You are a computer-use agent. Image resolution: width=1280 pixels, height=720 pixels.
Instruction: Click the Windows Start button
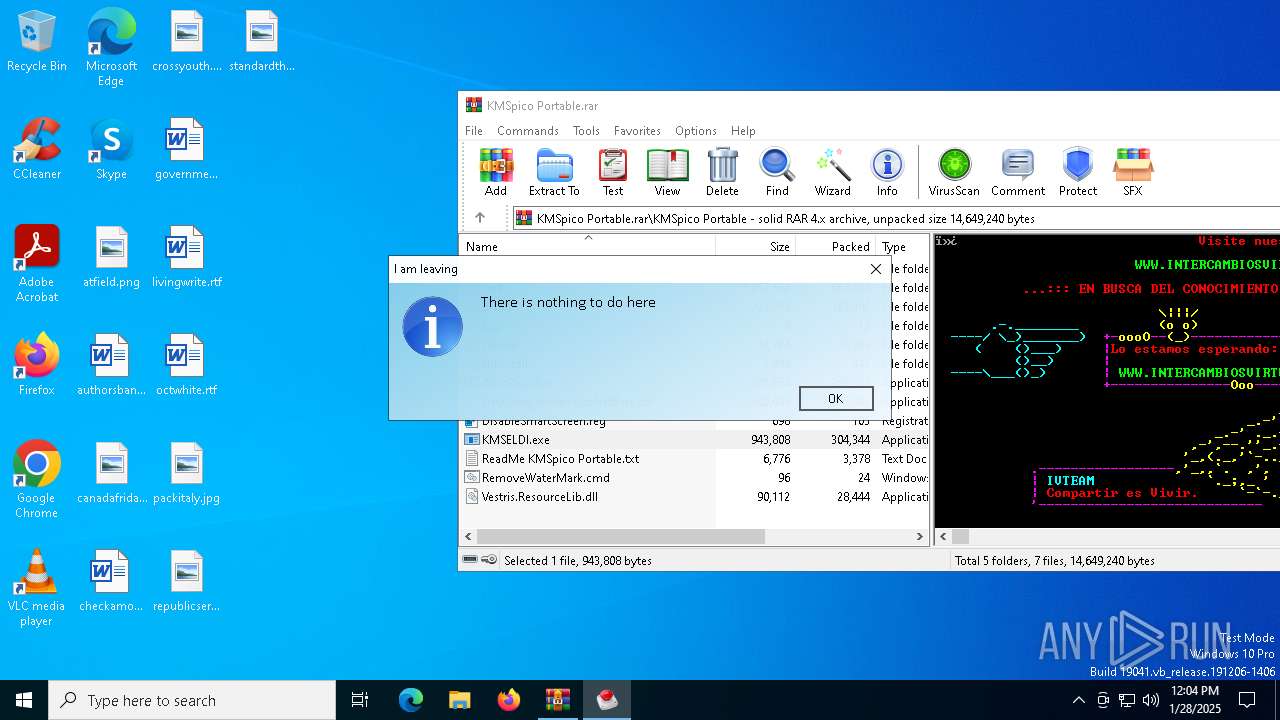[x=24, y=700]
